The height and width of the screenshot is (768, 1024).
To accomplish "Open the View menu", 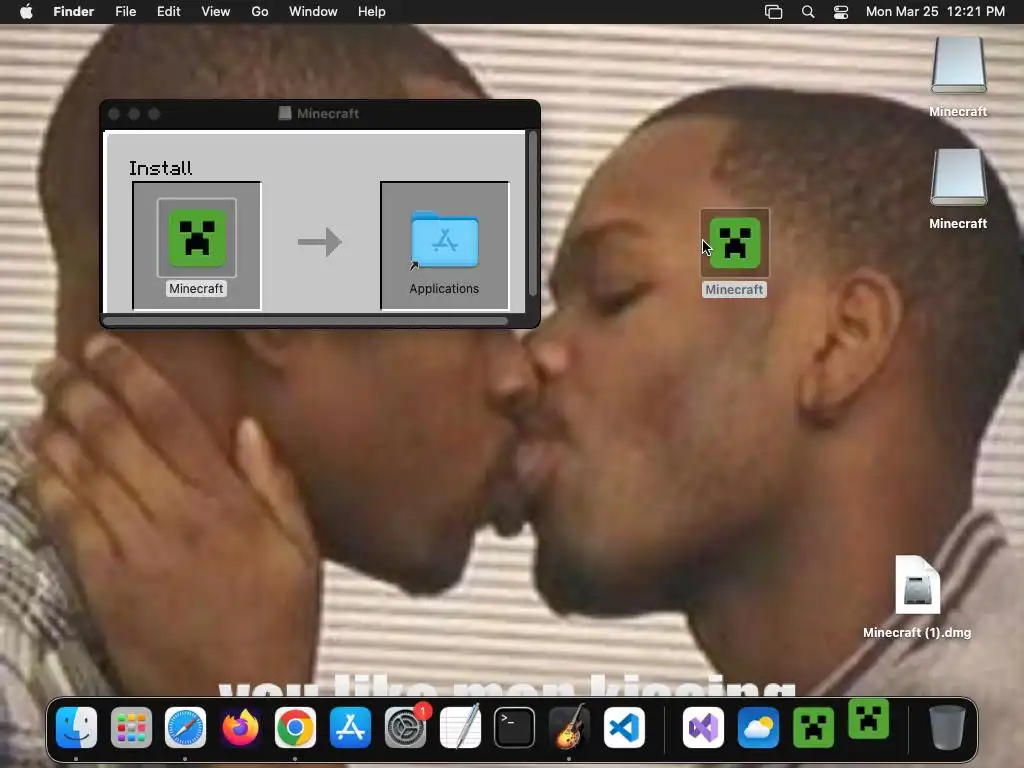I will pos(216,12).
